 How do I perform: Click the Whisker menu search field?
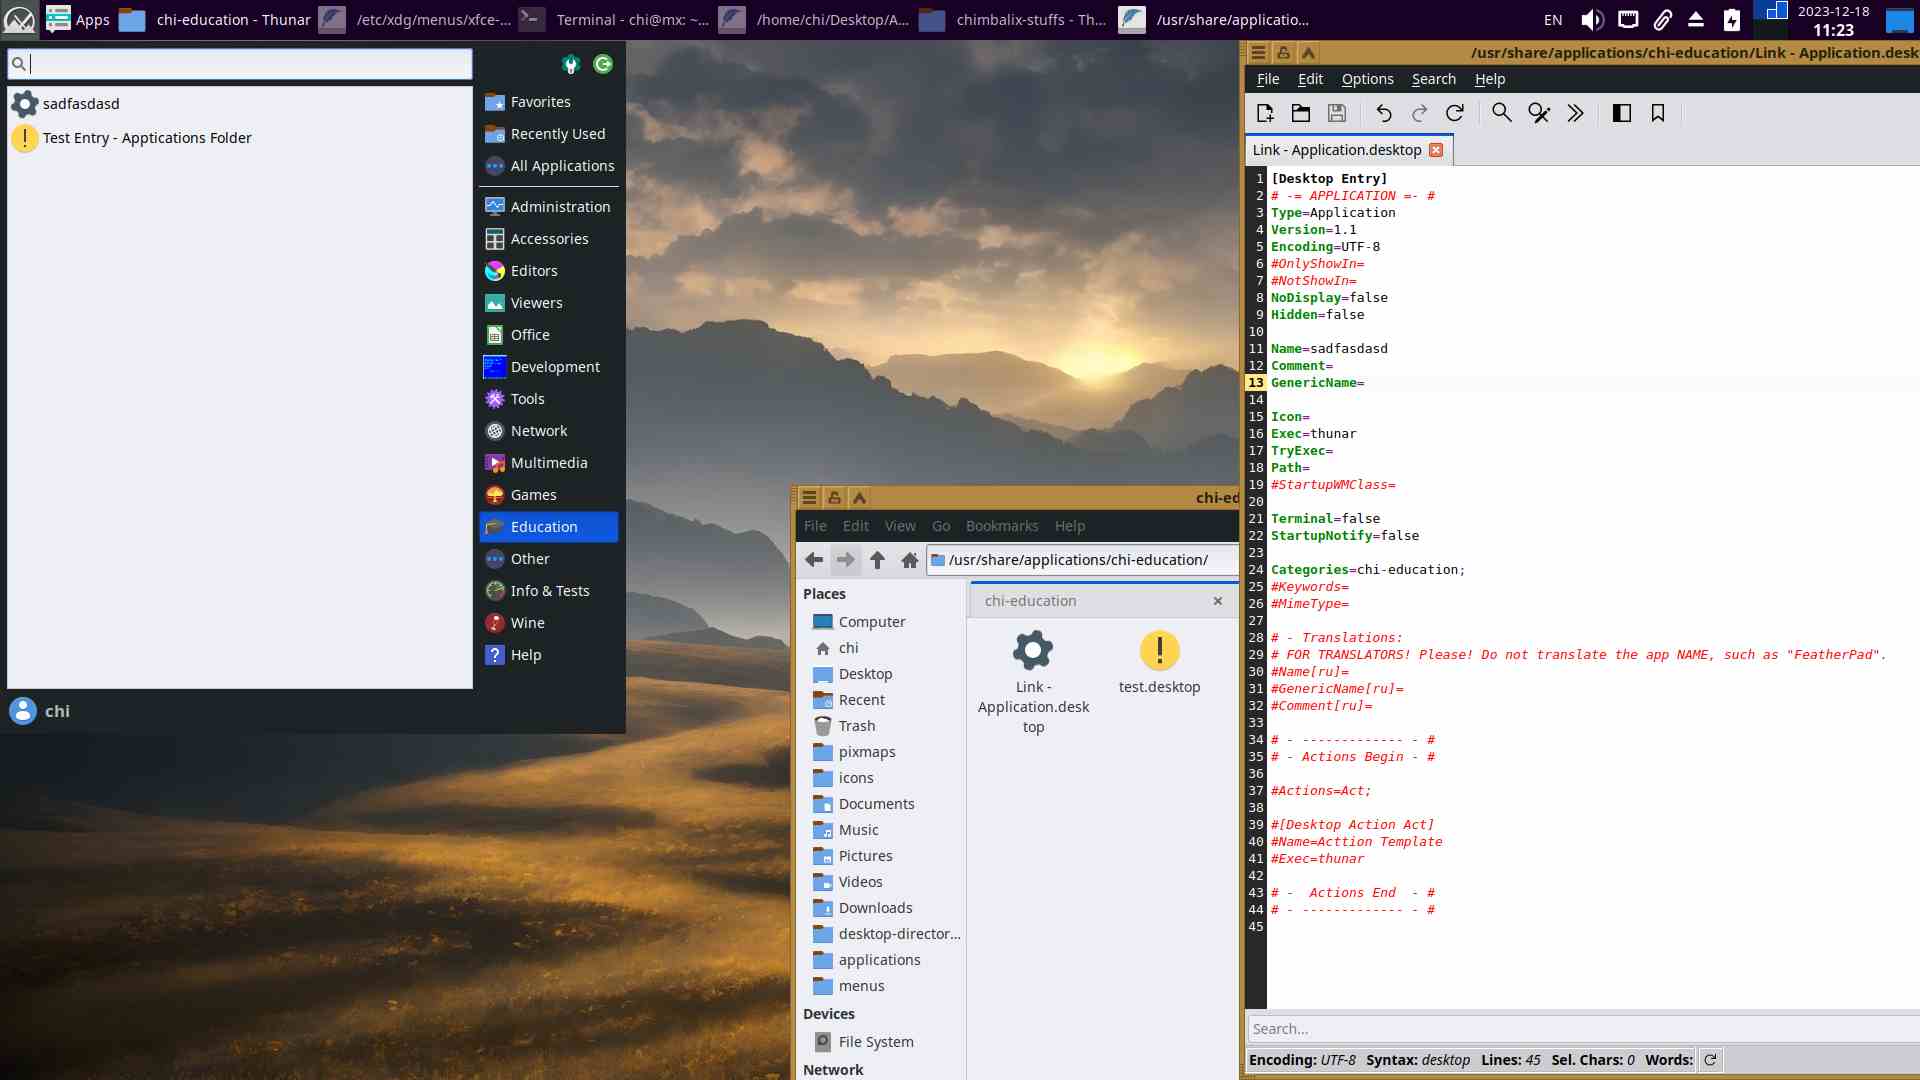pyautogui.click(x=240, y=64)
